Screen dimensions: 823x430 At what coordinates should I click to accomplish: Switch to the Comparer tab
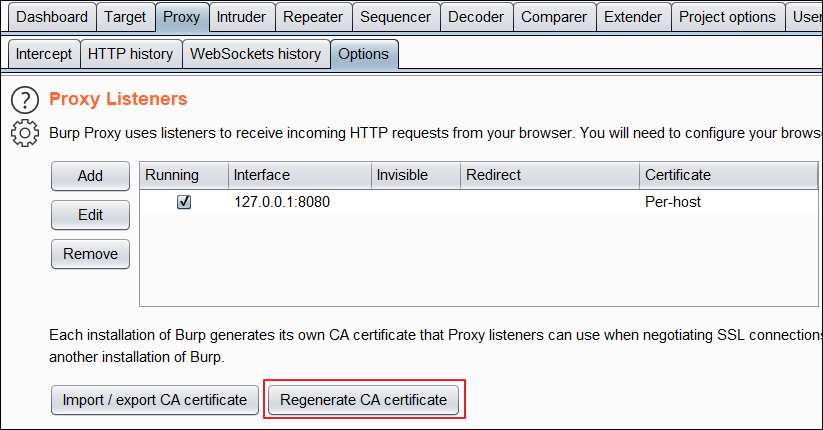554,17
